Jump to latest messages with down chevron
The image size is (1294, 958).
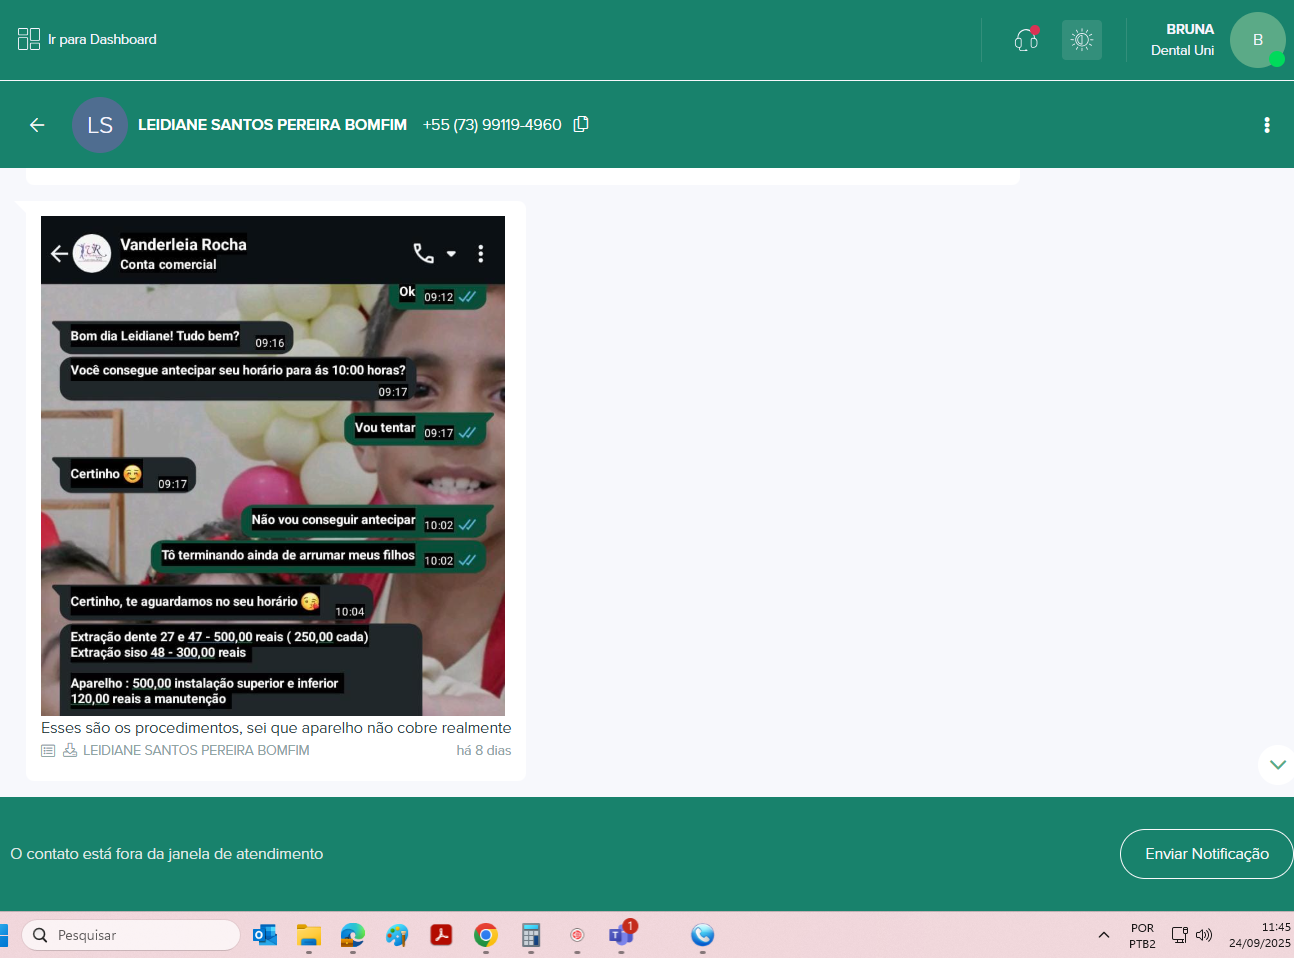pos(1277,765)
